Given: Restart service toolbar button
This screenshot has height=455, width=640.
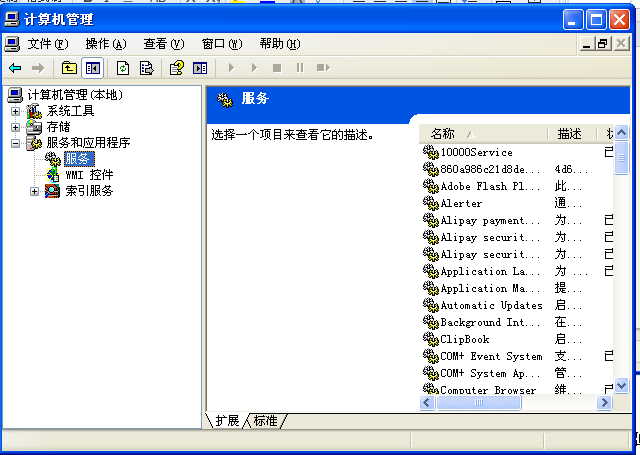Looking at the screenshot, I should pos(323,68).
